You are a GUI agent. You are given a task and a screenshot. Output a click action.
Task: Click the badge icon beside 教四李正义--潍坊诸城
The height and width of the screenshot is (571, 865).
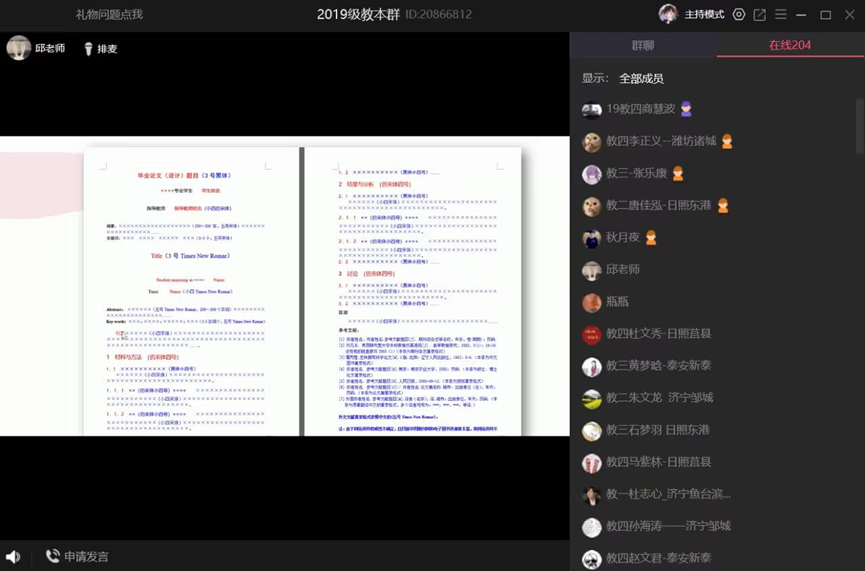(x=727, y=141)
